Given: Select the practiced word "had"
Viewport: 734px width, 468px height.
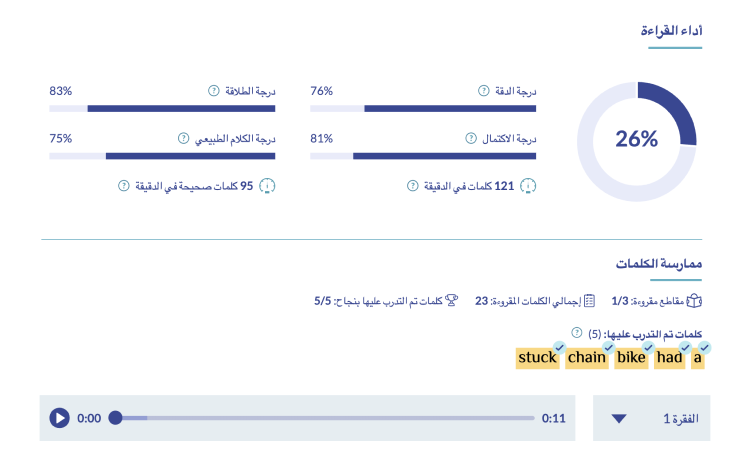Looking at the screenshot, I should (x=669, y=358).
